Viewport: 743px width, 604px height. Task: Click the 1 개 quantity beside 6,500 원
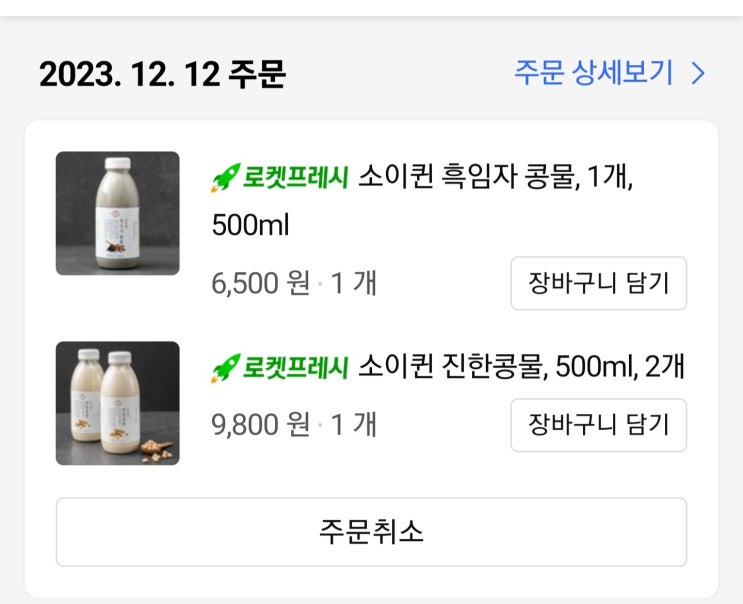tap(353, 284)
